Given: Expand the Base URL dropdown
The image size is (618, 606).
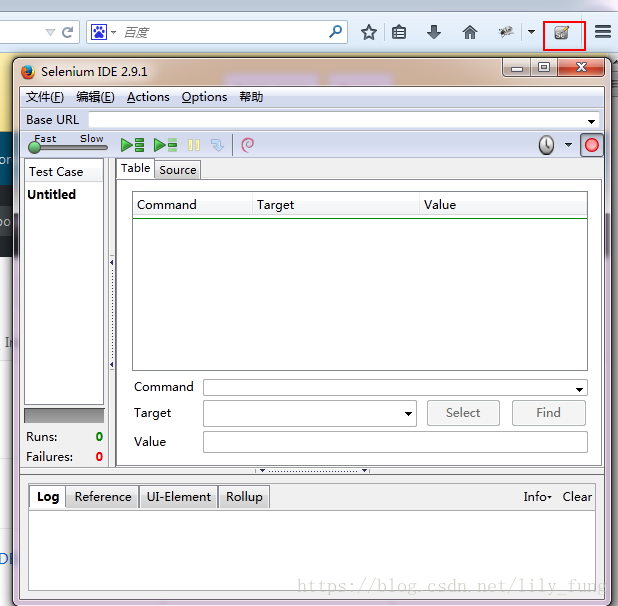Looking at the screenshot, I should pyautogui.click(x=591, y=121).
